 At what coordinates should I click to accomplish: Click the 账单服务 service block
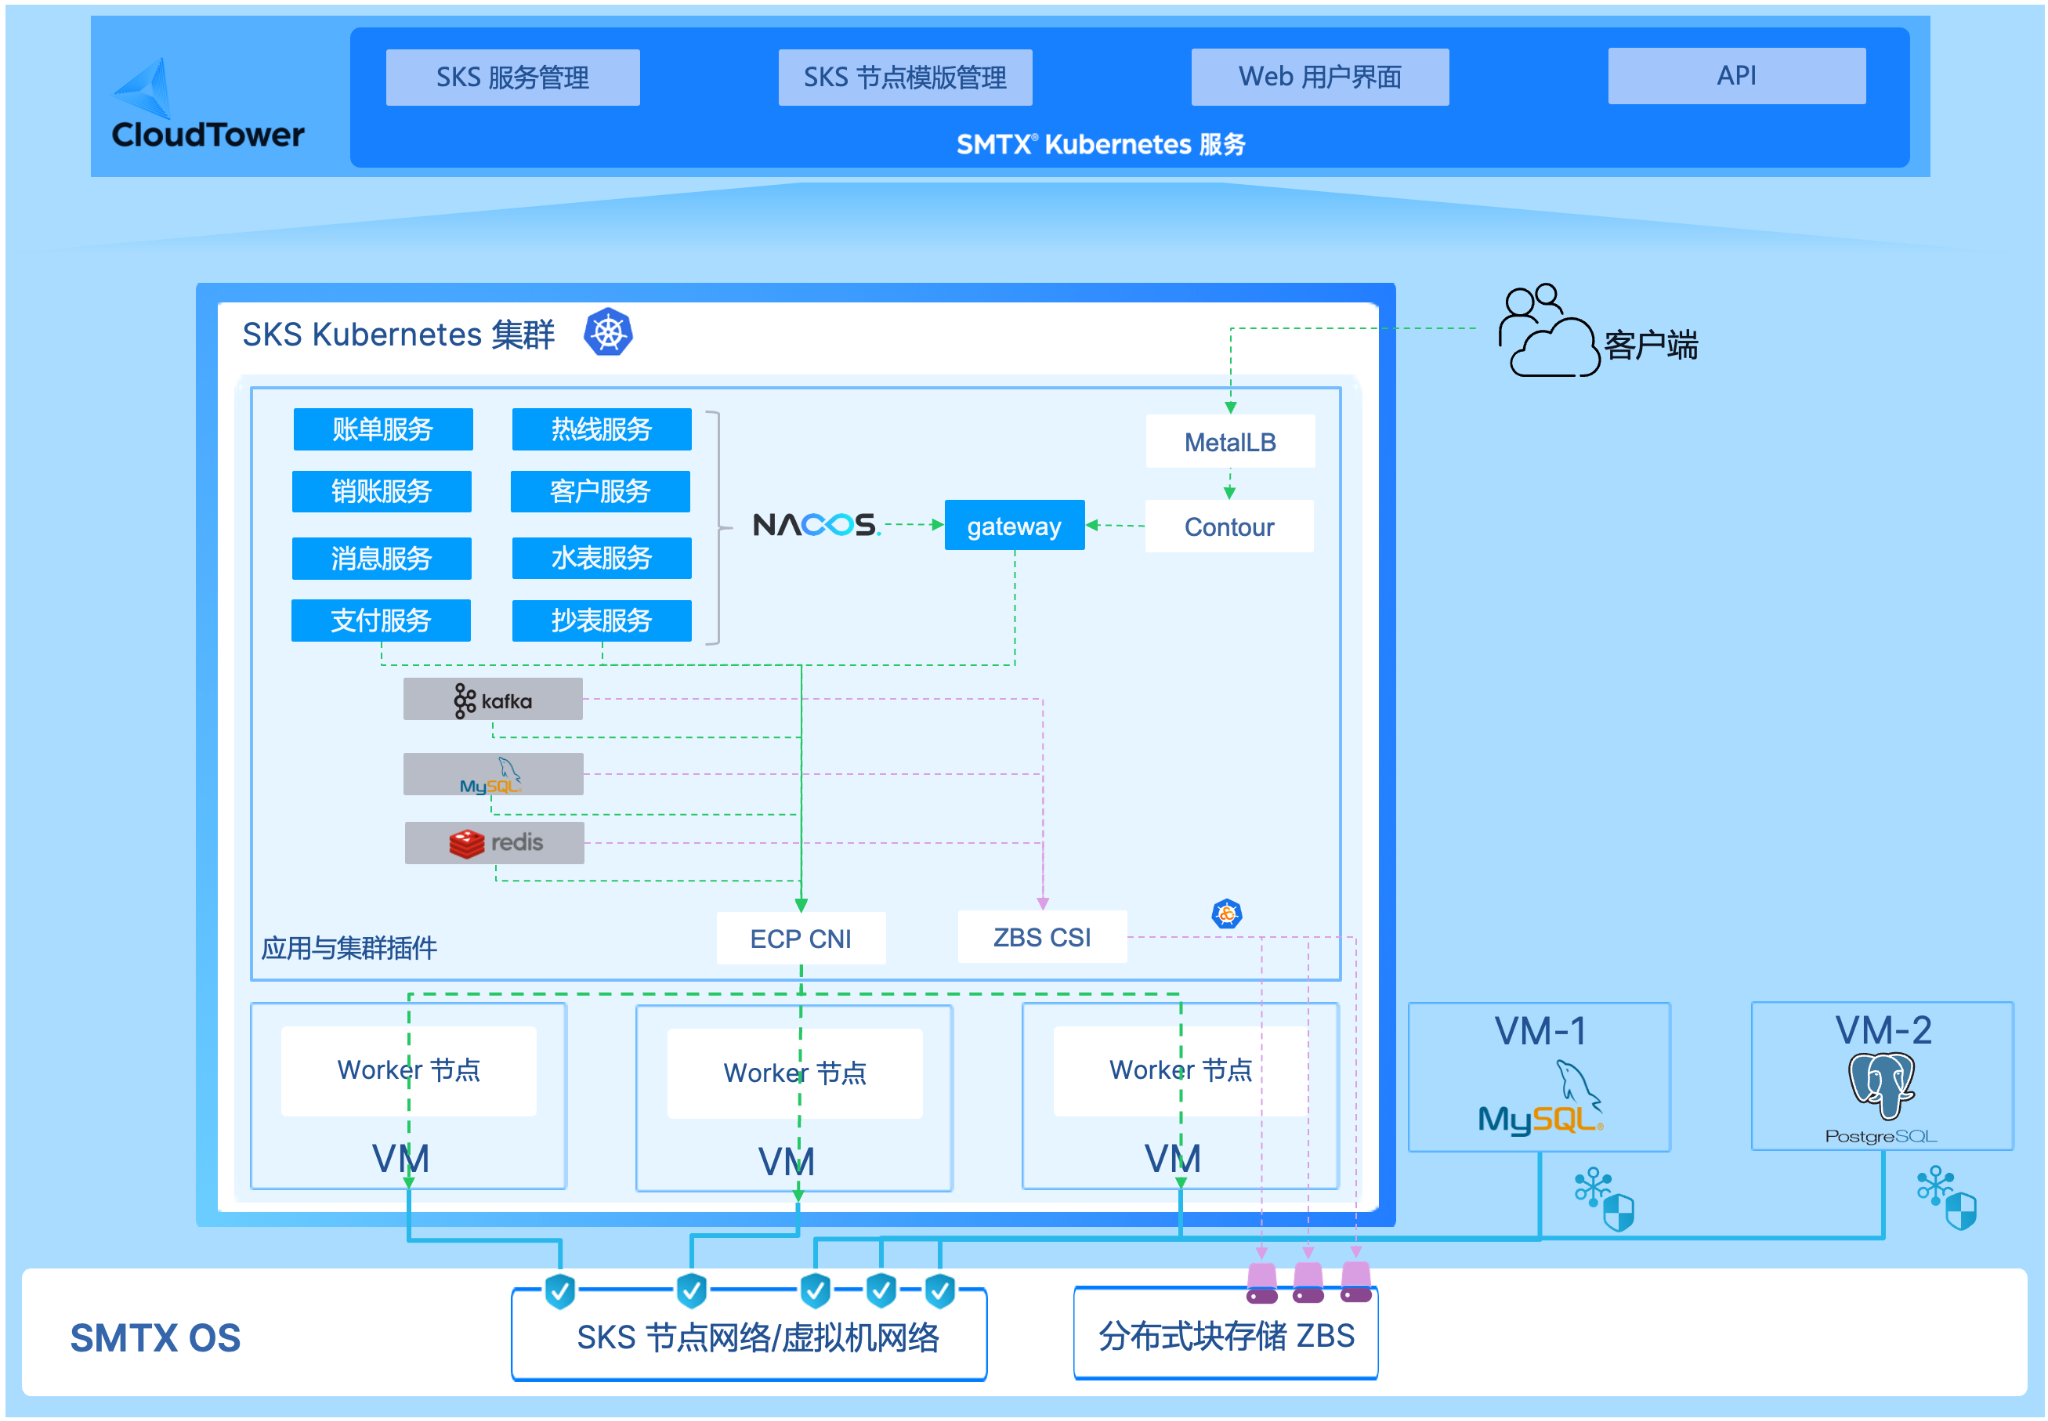coord(383,429)
